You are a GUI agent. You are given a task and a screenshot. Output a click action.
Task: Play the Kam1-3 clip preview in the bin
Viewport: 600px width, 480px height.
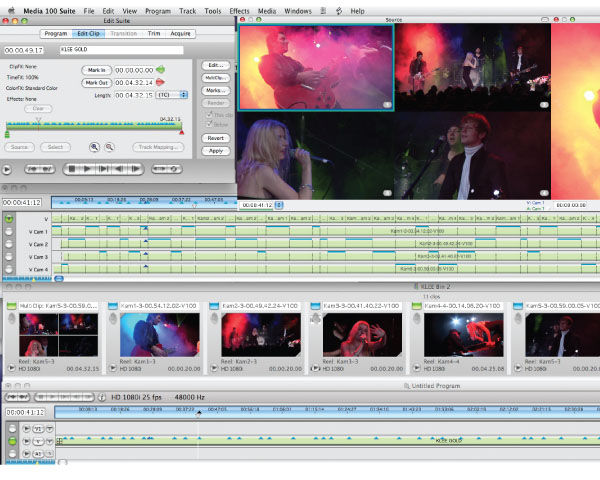[x=112, y=368]
